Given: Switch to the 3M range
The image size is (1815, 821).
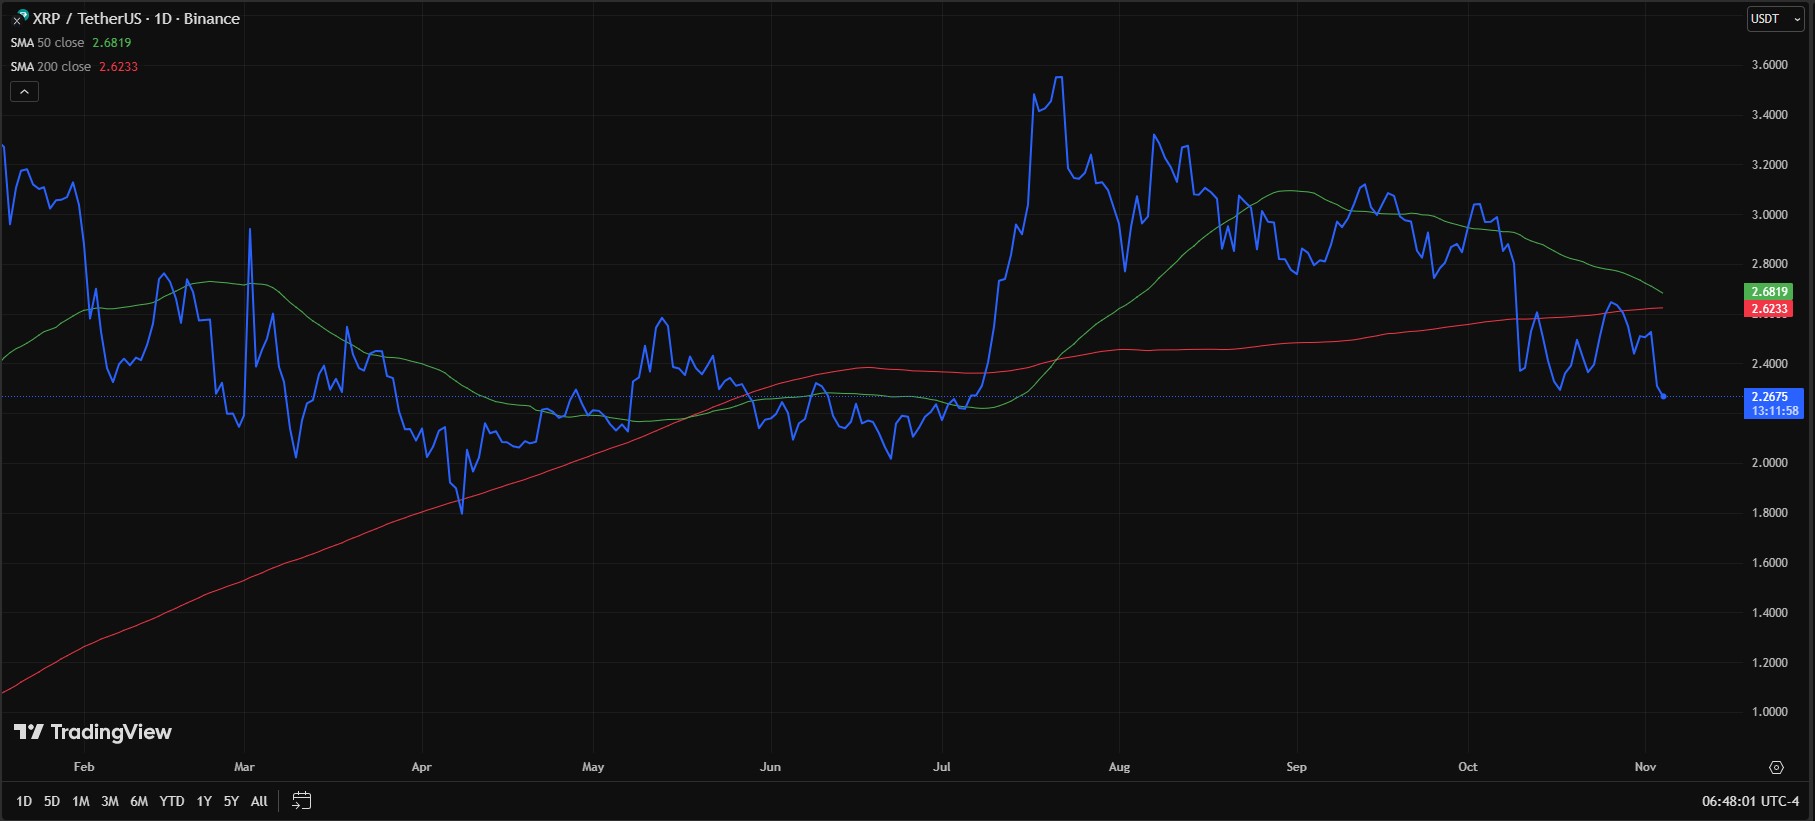Looking at the screenshot, I should [110, 801].
